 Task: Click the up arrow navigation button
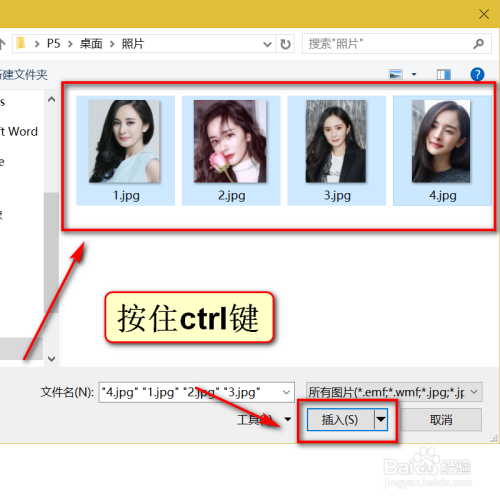[x=2, y=44]
